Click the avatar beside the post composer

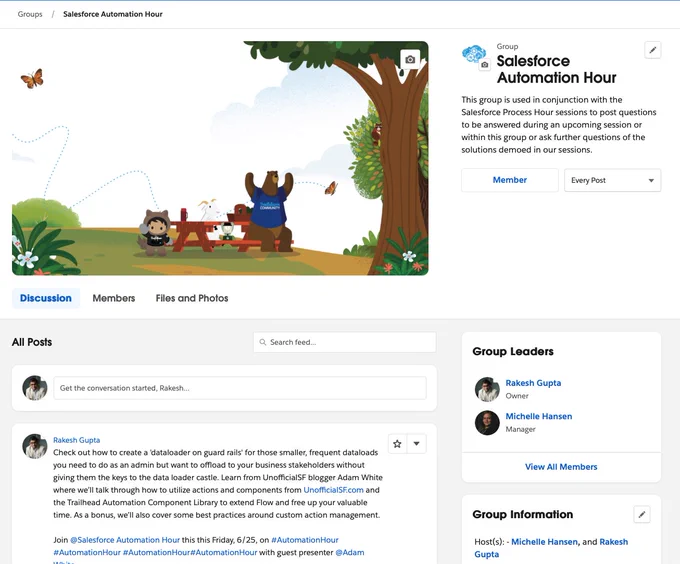point(35,388)
